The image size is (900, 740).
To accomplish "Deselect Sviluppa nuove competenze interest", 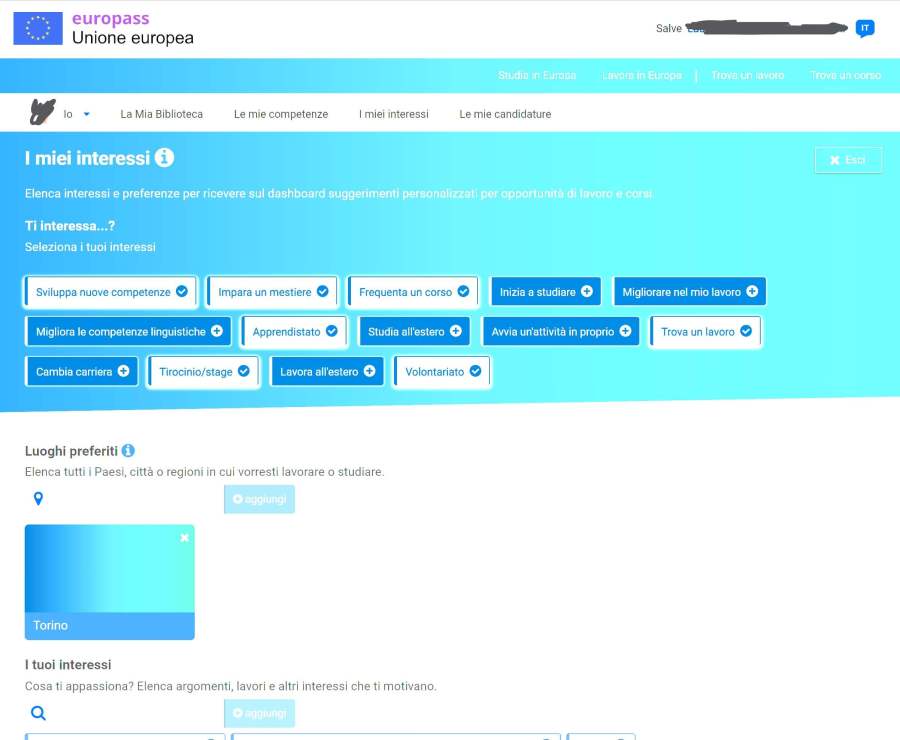I will [111, 292].
